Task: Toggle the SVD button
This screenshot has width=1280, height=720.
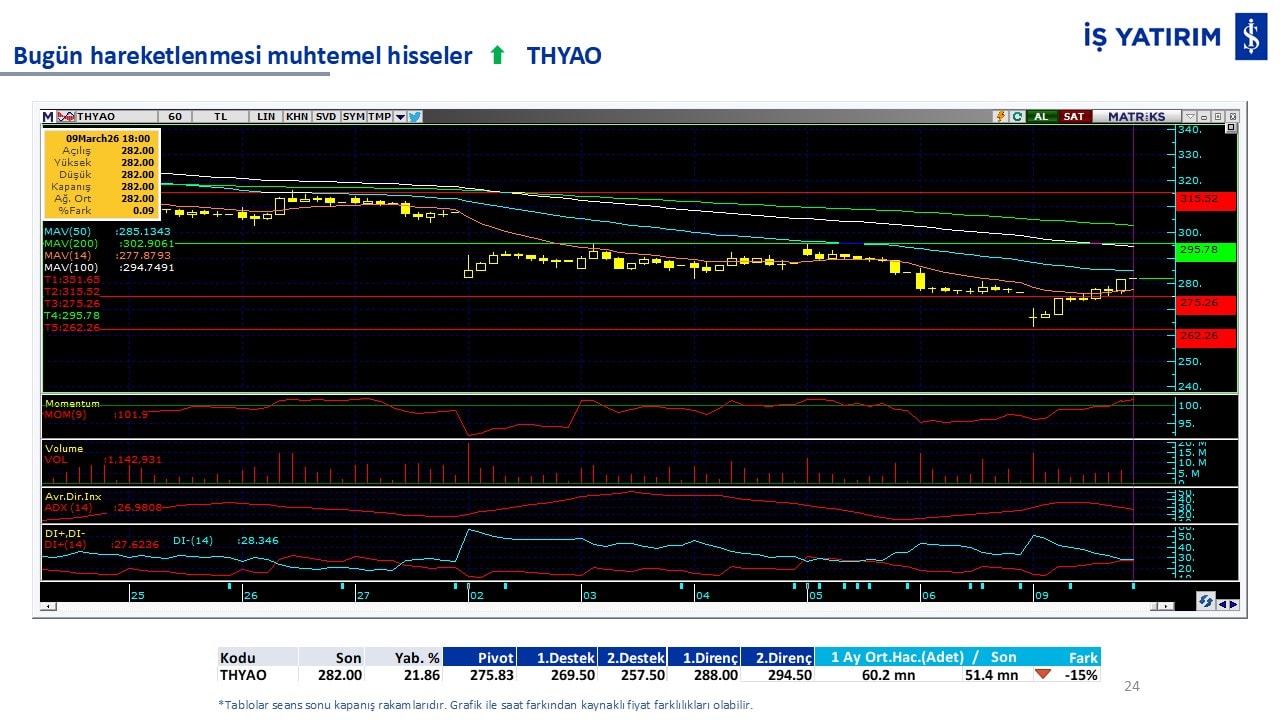Action: tap(326, 117)
